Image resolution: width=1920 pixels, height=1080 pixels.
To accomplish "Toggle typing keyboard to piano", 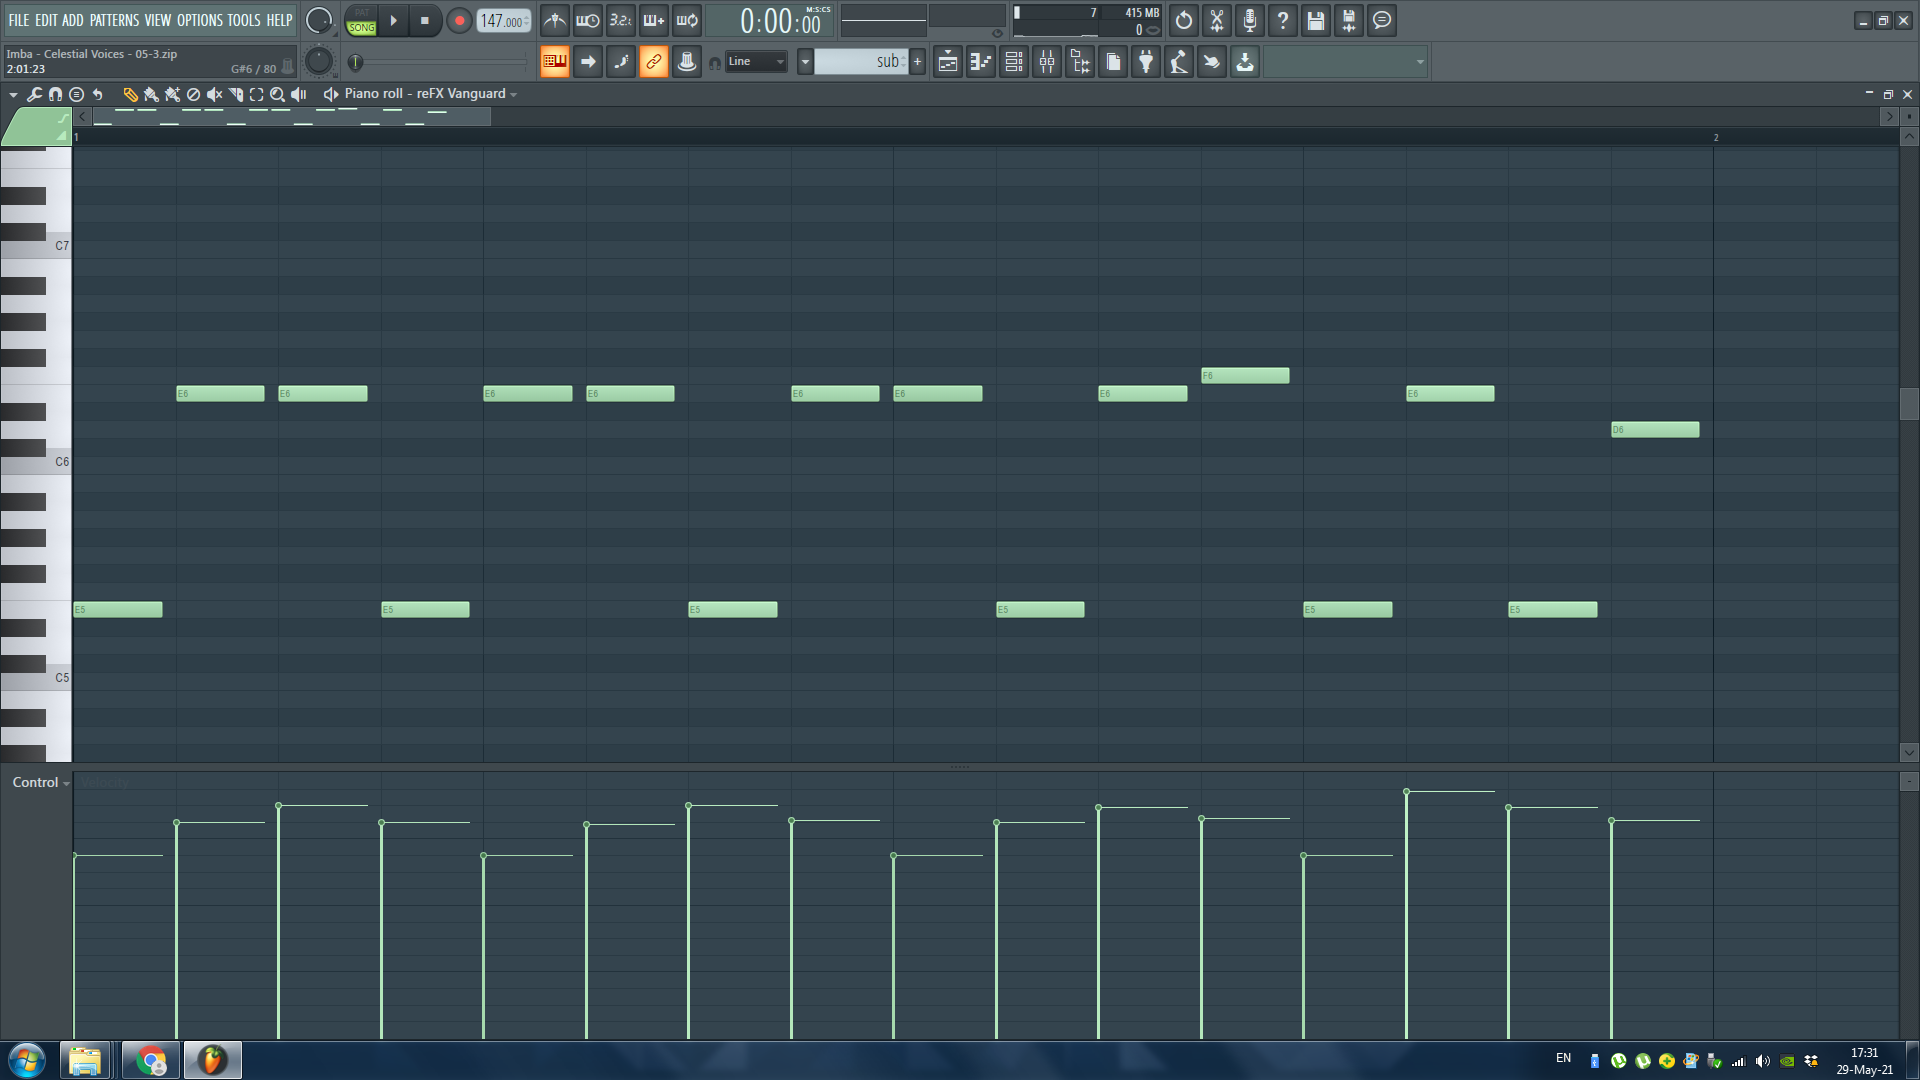I will [x=555, y=62].
